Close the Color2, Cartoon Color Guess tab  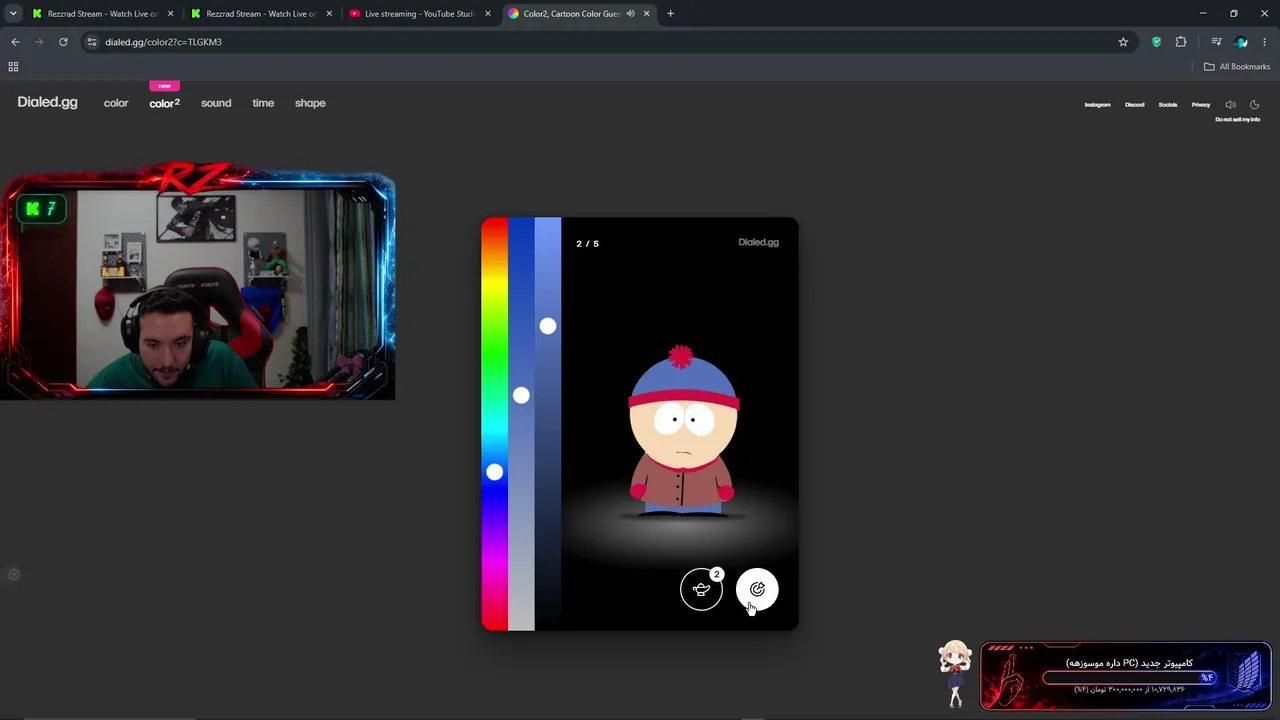[646, 14]
